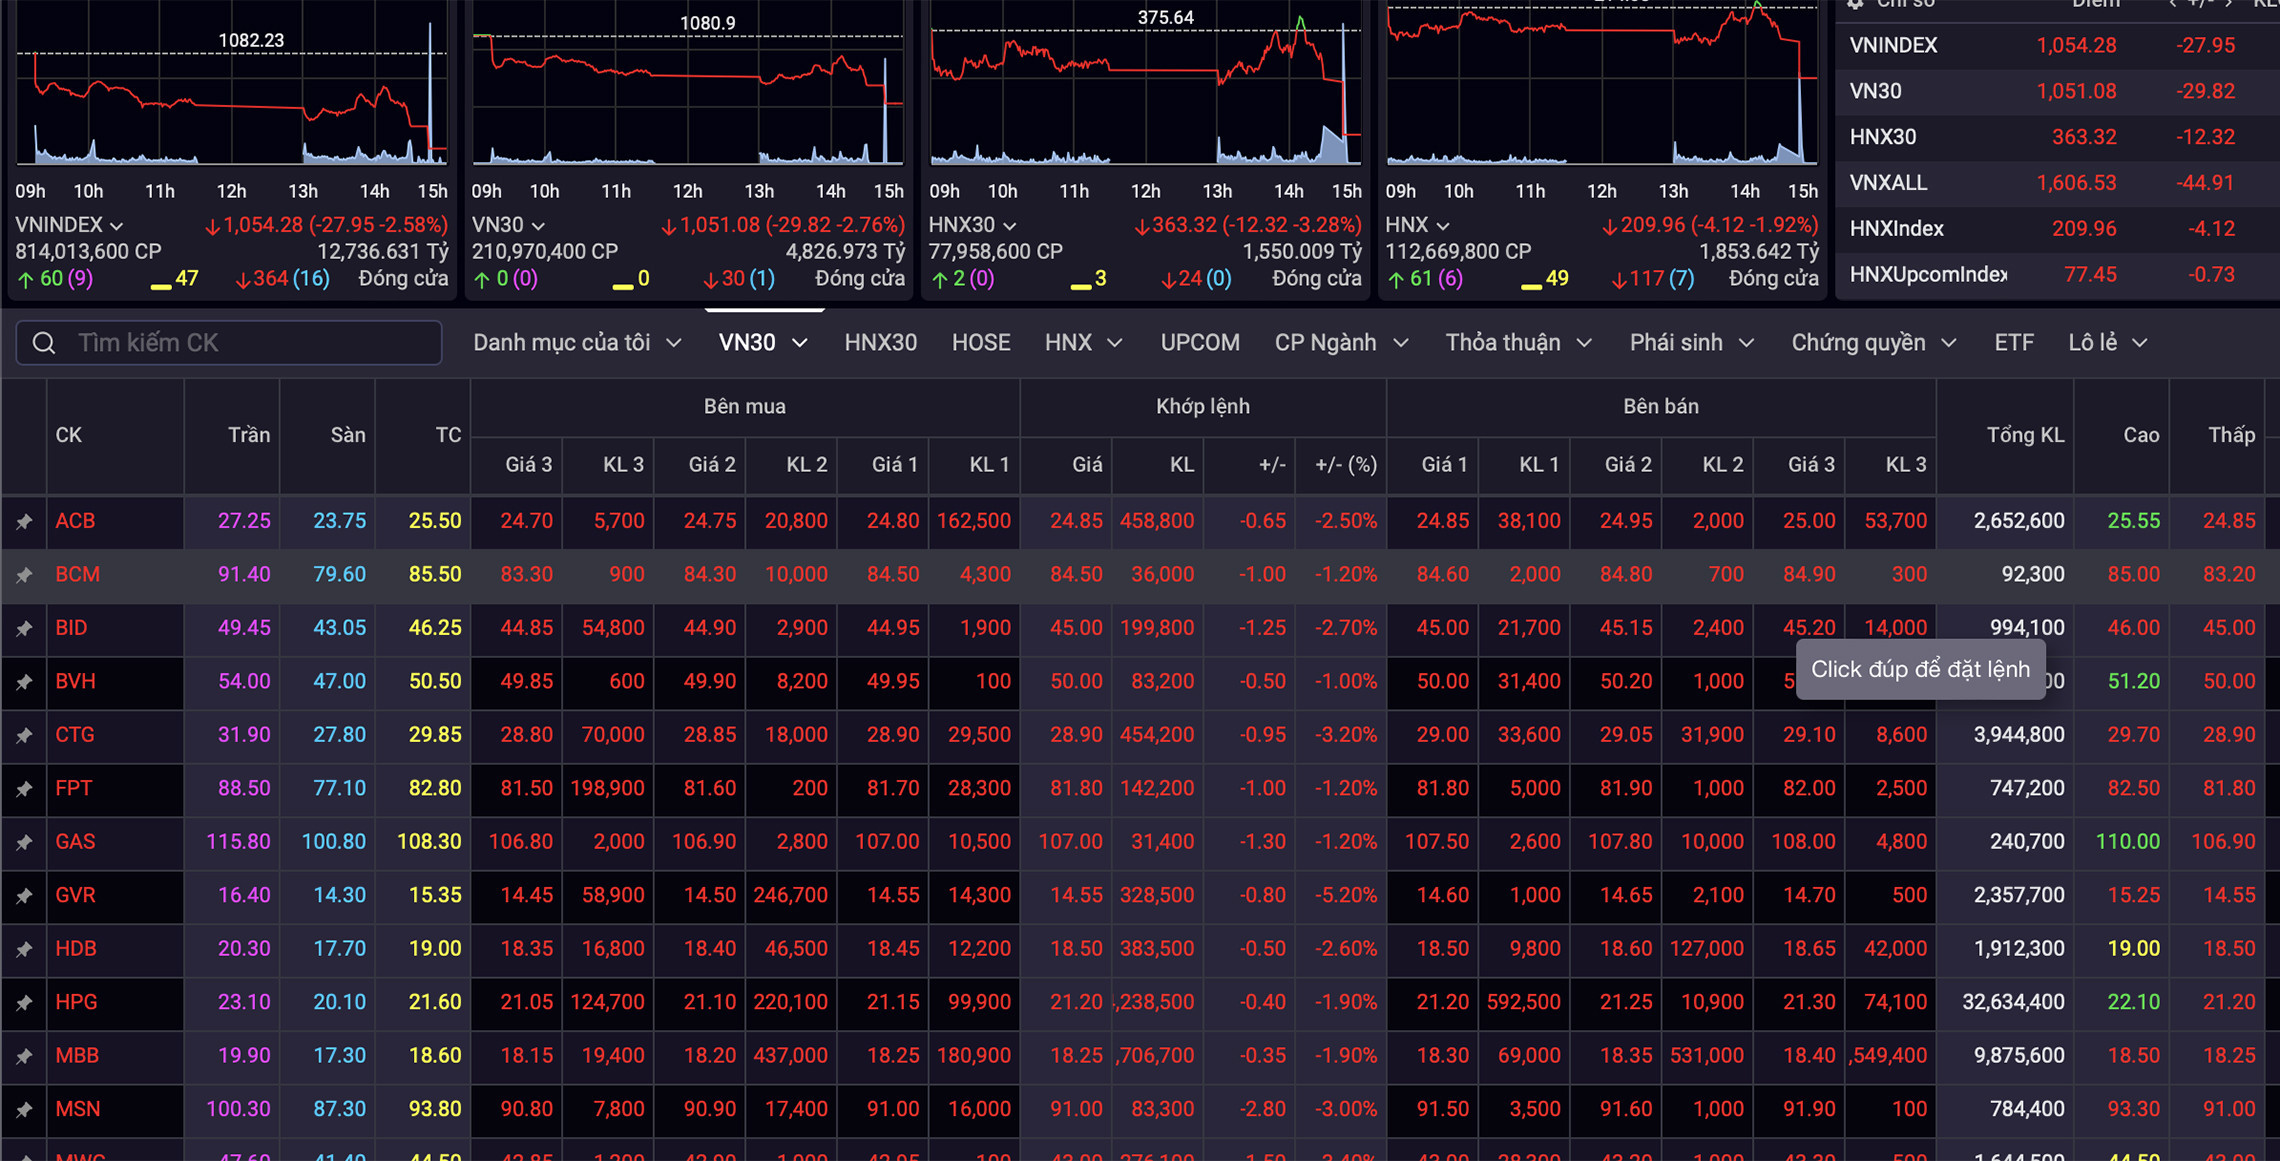This screenshot has height=1161, width=2280.
Task: Click the HPG stock symbol
Action: click(x=76, y=1002)
